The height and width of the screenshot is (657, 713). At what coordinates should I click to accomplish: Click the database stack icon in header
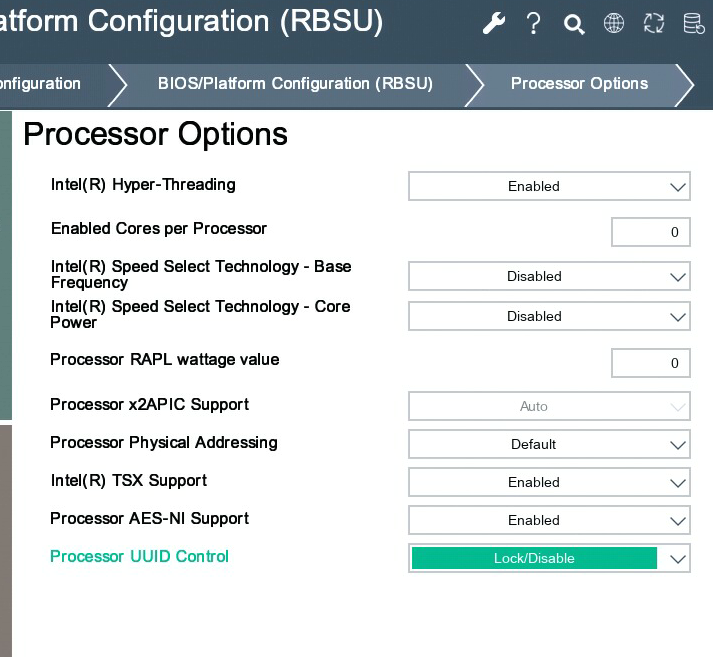pos(693,24)
